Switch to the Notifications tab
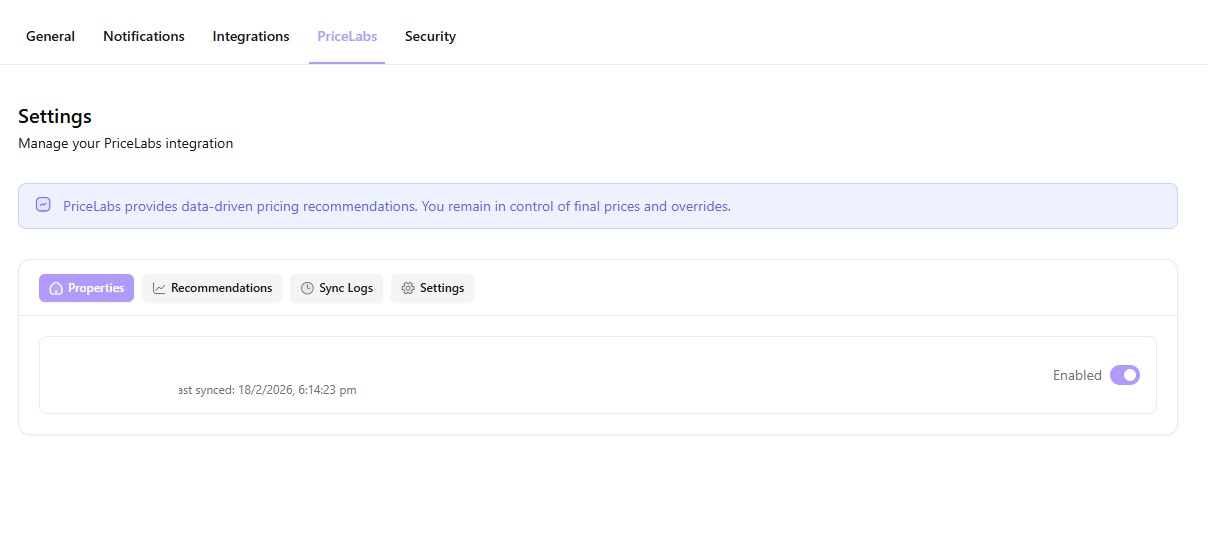This screenshot has height=534, width=1213. [144, 36]
